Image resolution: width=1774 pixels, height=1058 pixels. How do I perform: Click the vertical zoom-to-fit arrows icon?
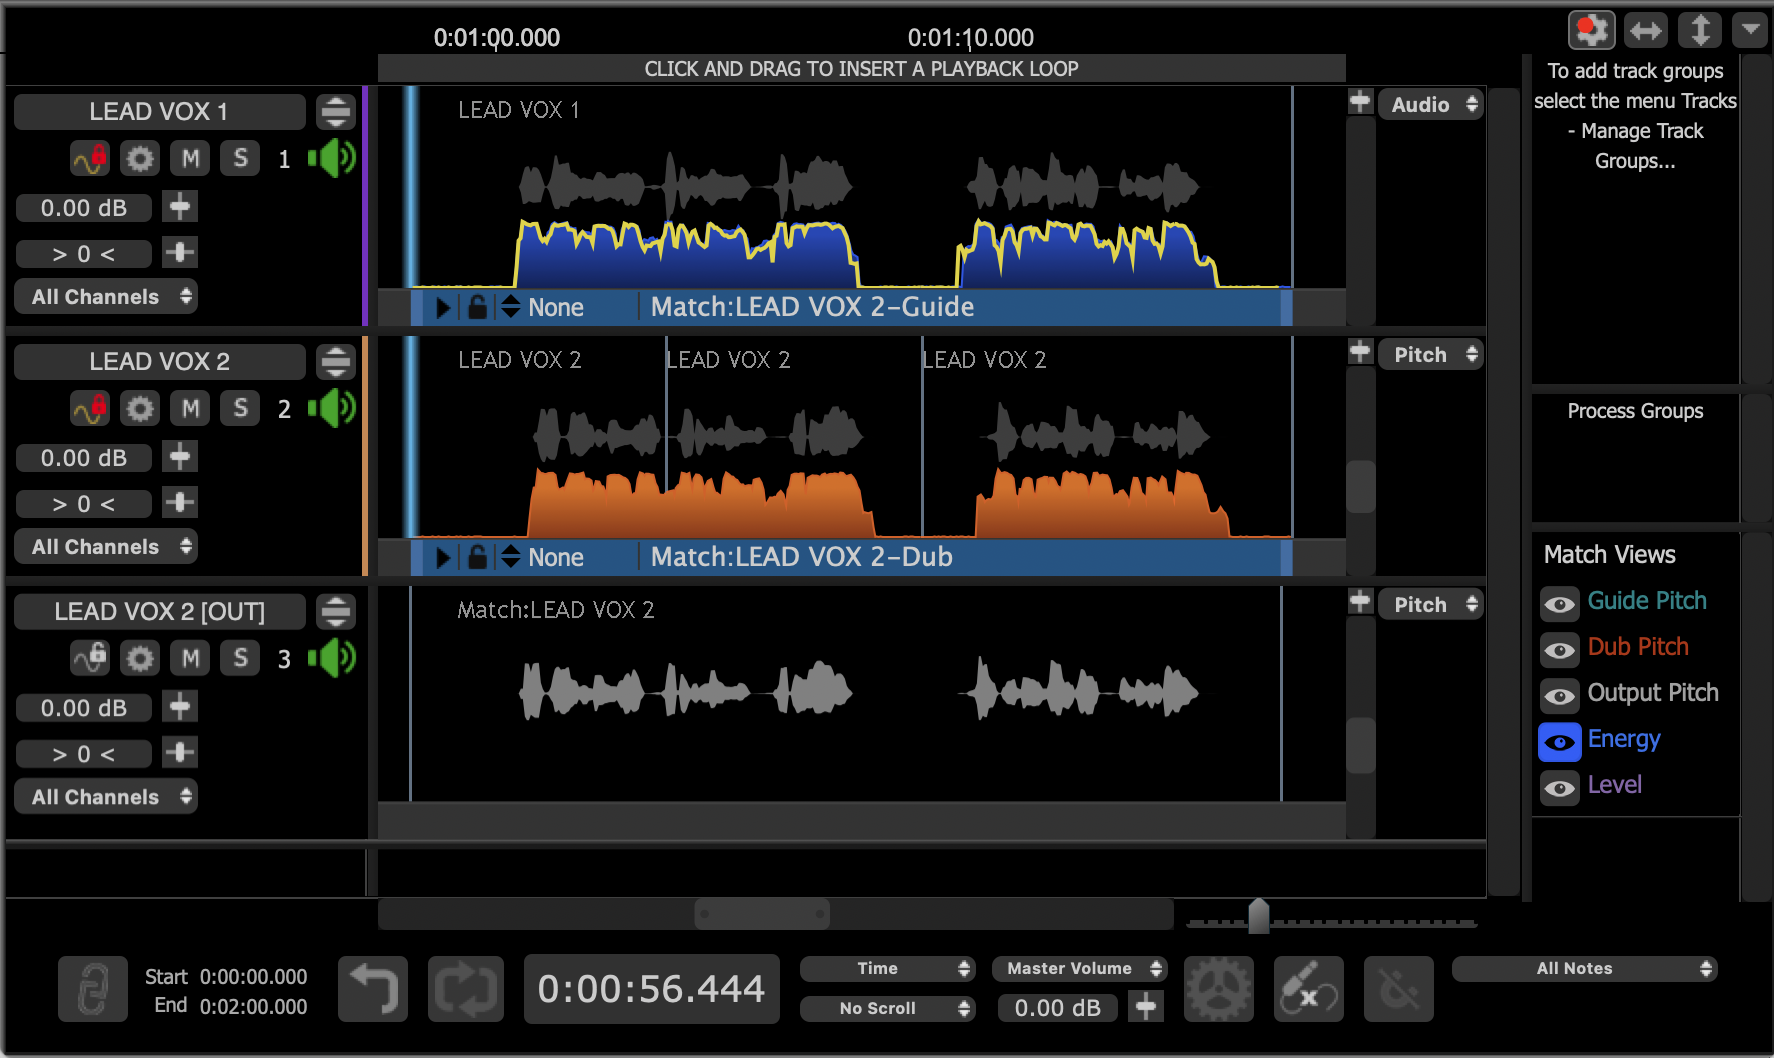pyautogui.click(x=1699, y=31)
